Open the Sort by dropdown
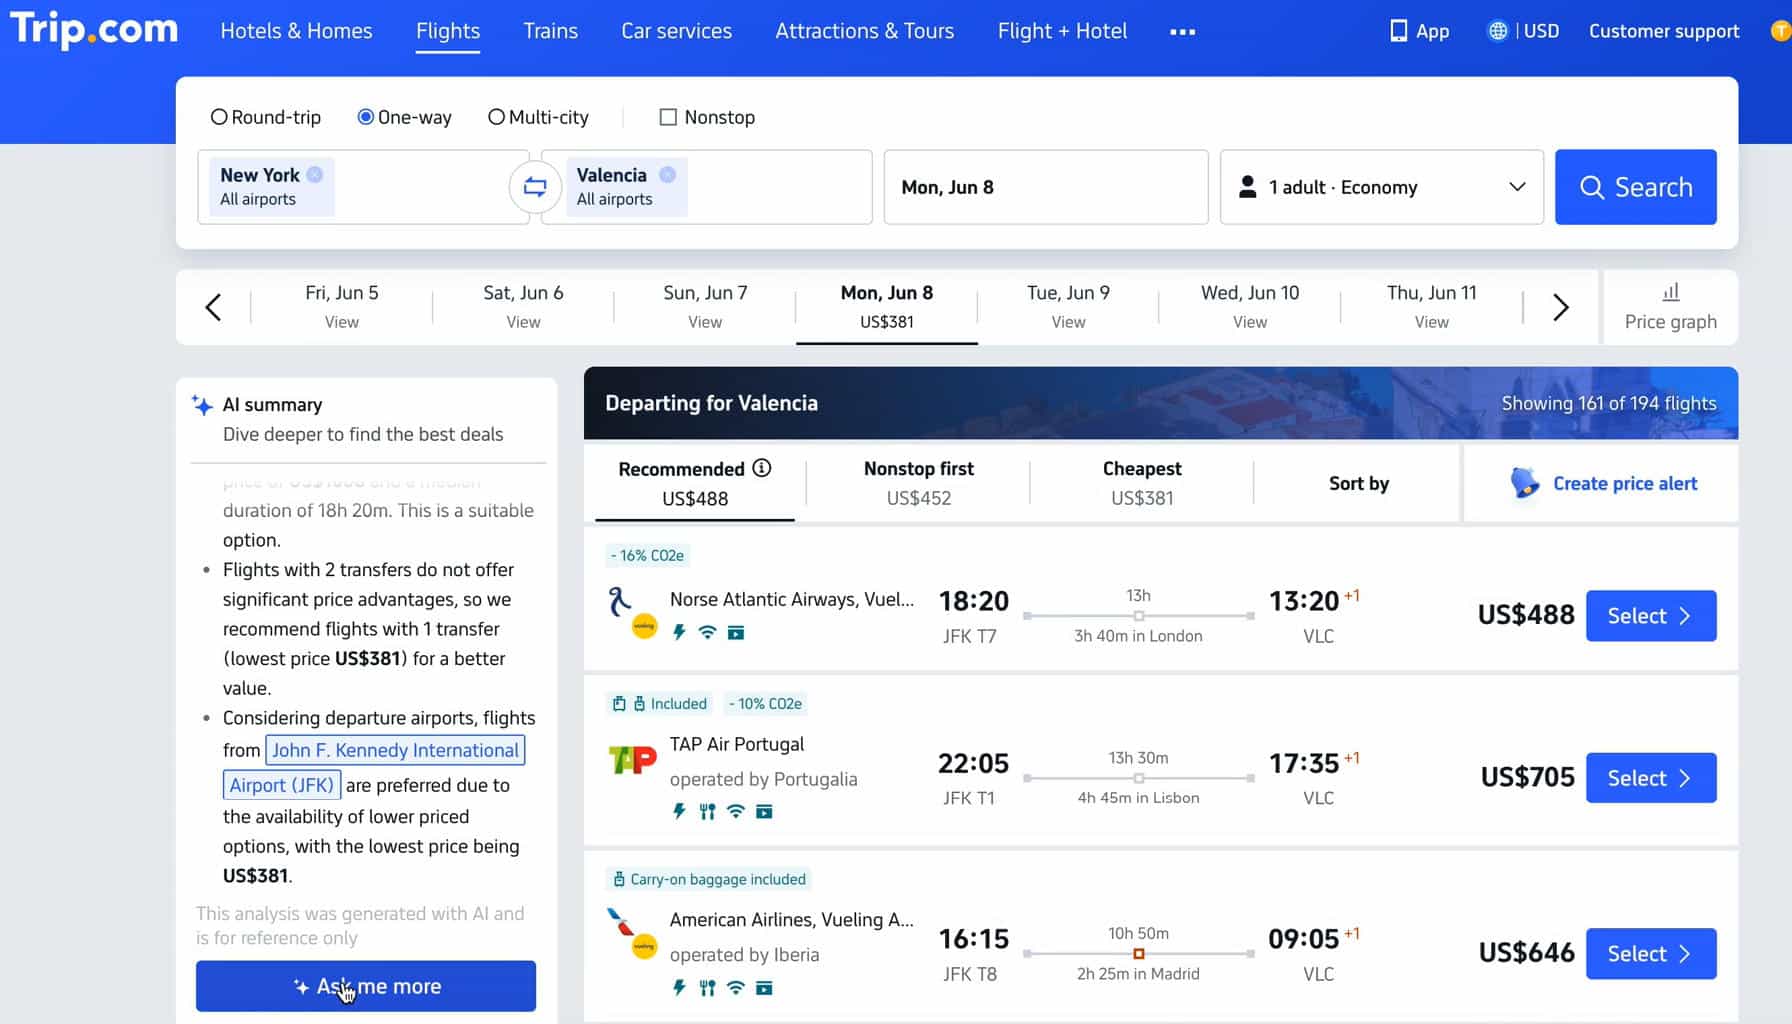Viewport: 1792px width, 1024px height. [x=1358, y=483]
